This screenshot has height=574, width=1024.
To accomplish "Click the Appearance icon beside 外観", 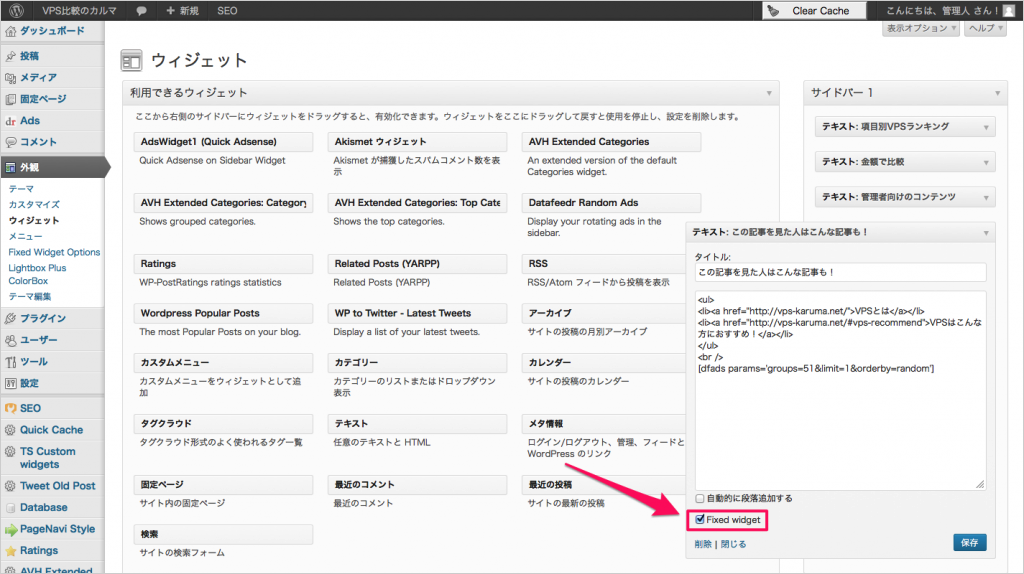I will coord(10,168).
